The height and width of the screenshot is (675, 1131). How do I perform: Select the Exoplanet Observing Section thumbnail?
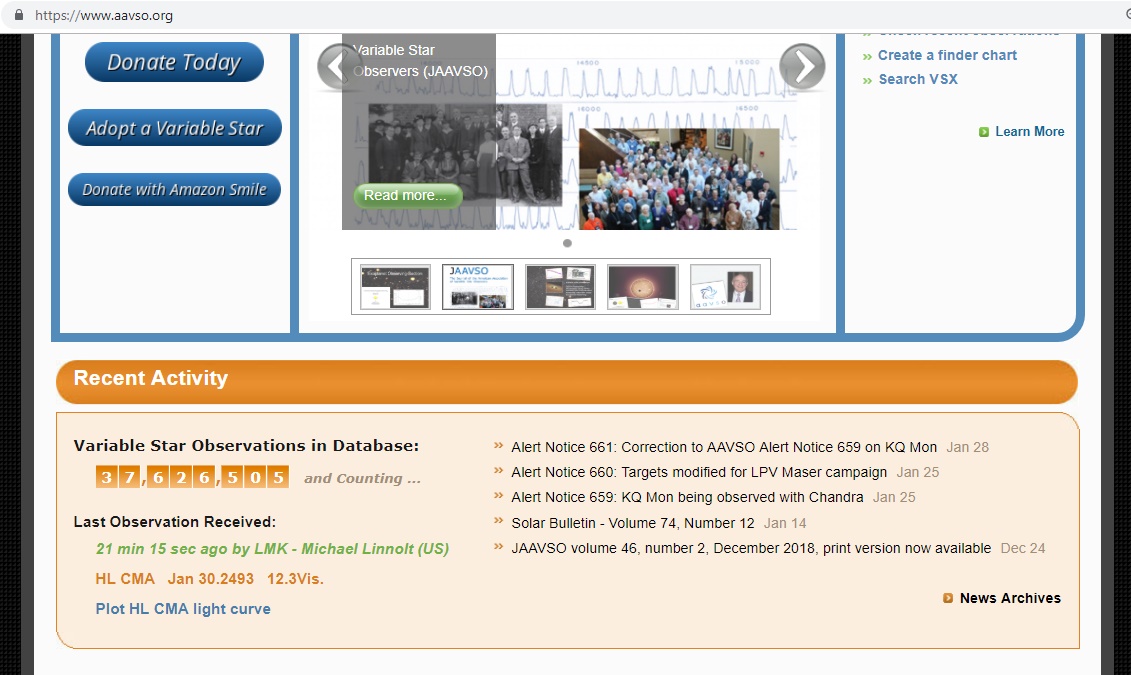coord(396,287)
